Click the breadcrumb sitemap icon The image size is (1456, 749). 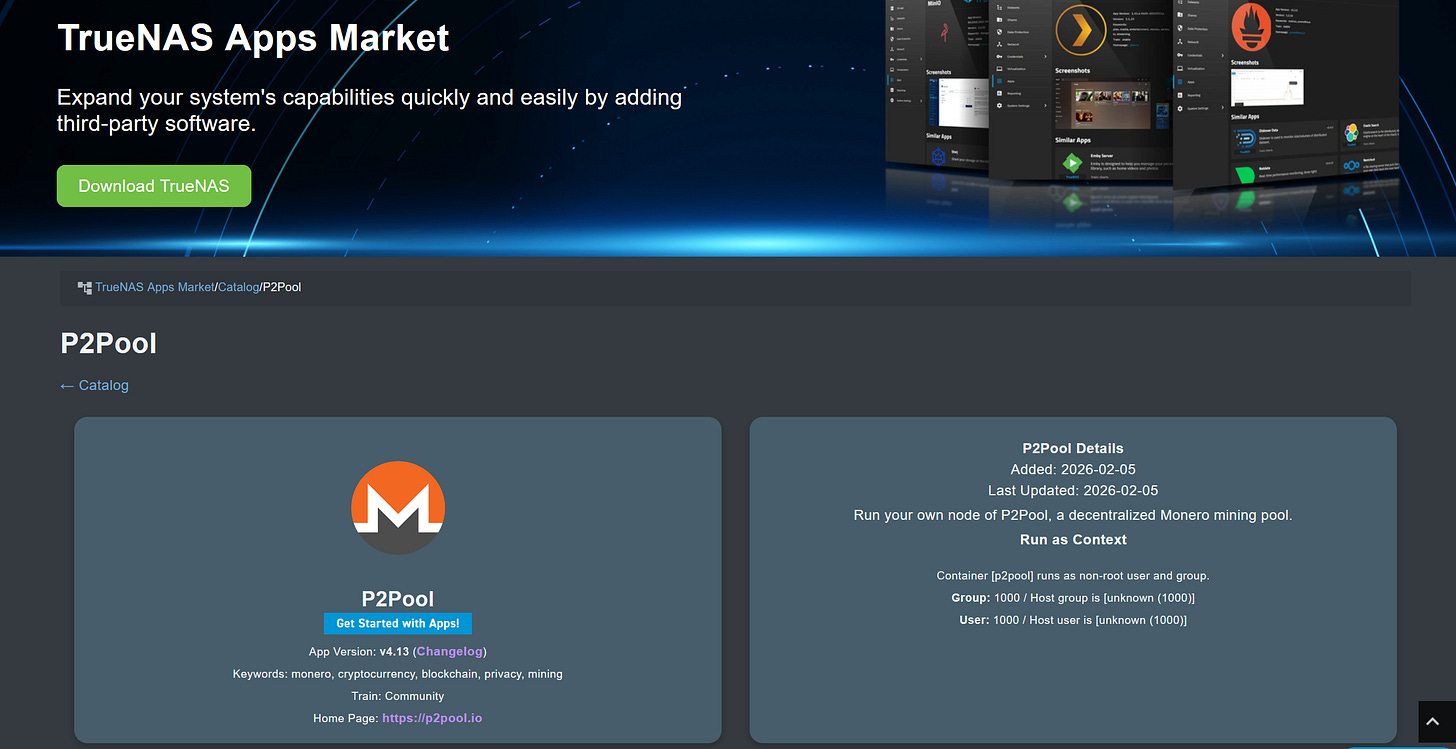tap(85, 287)
